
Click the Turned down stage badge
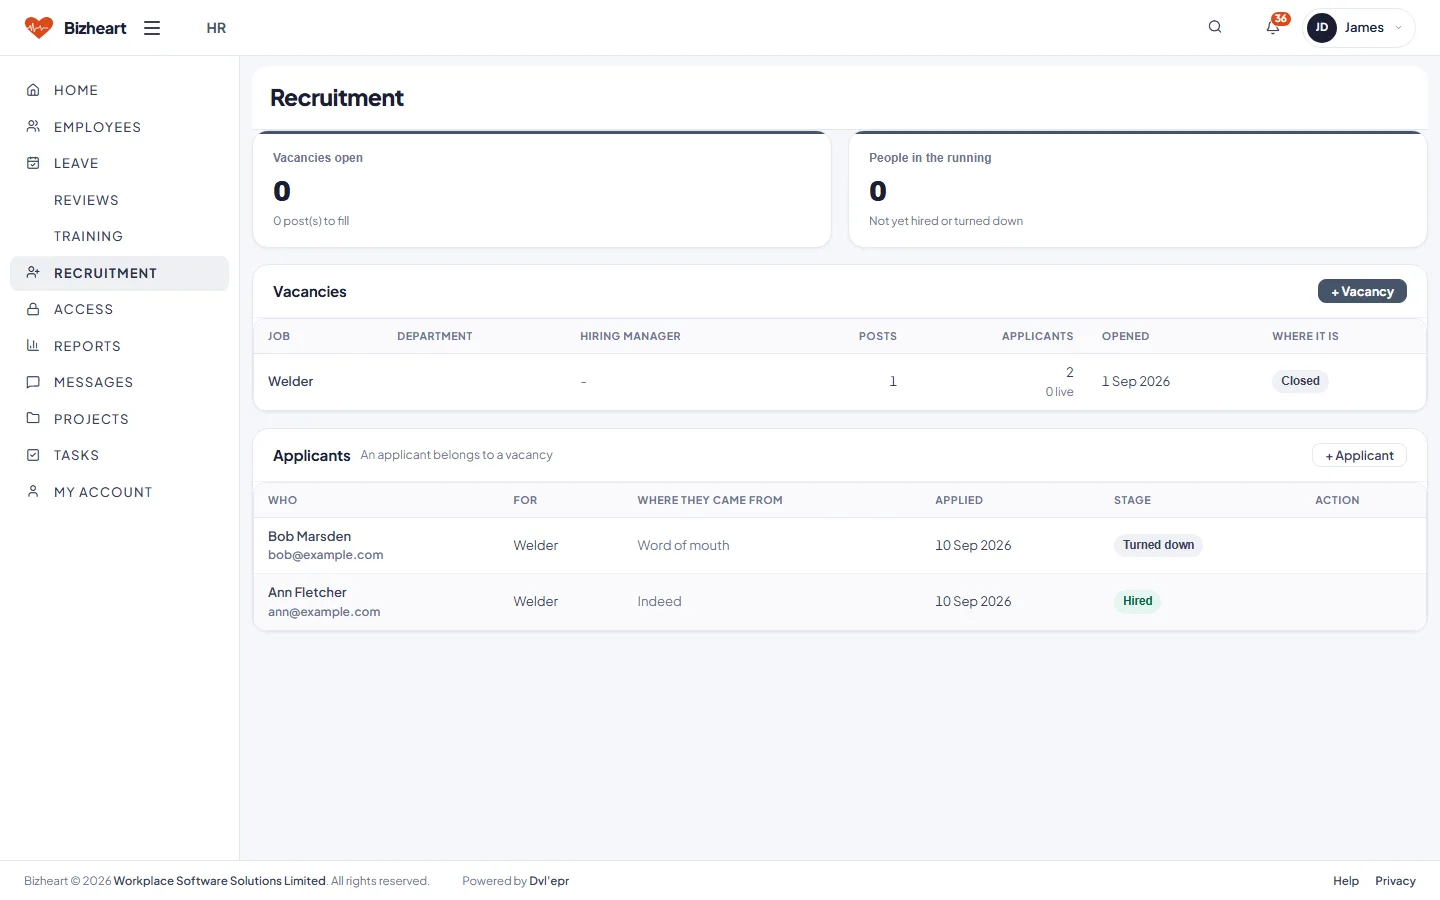(1158, 545)
